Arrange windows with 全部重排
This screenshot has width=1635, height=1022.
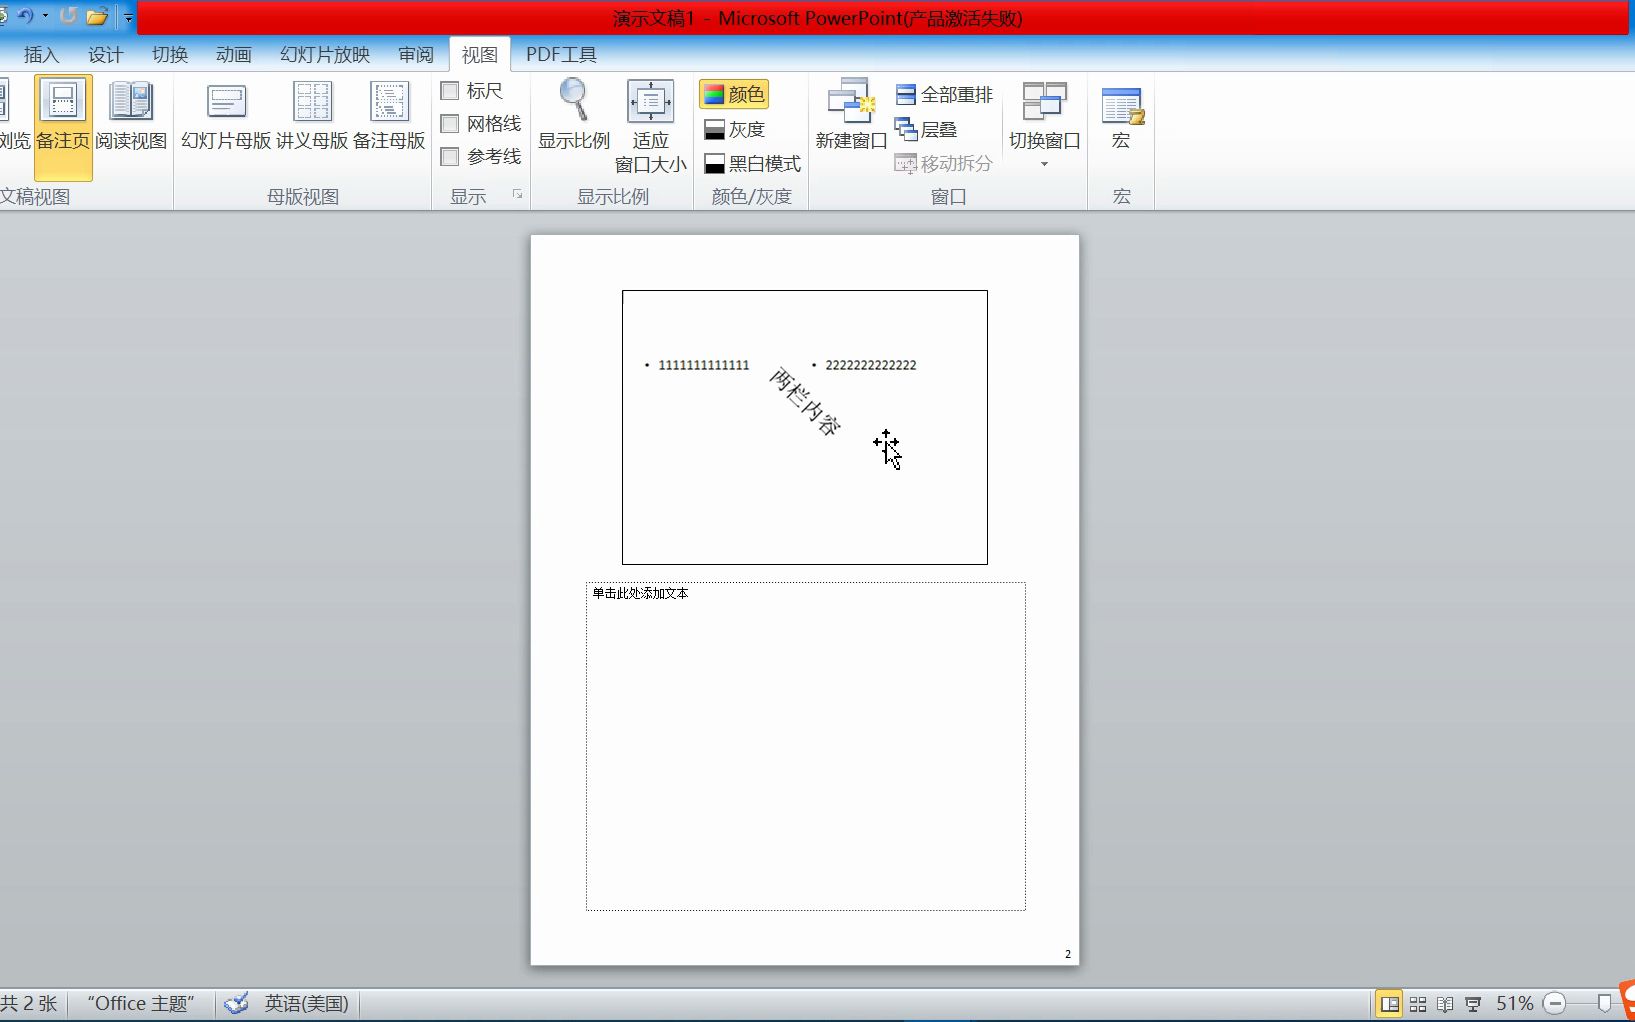944,95
